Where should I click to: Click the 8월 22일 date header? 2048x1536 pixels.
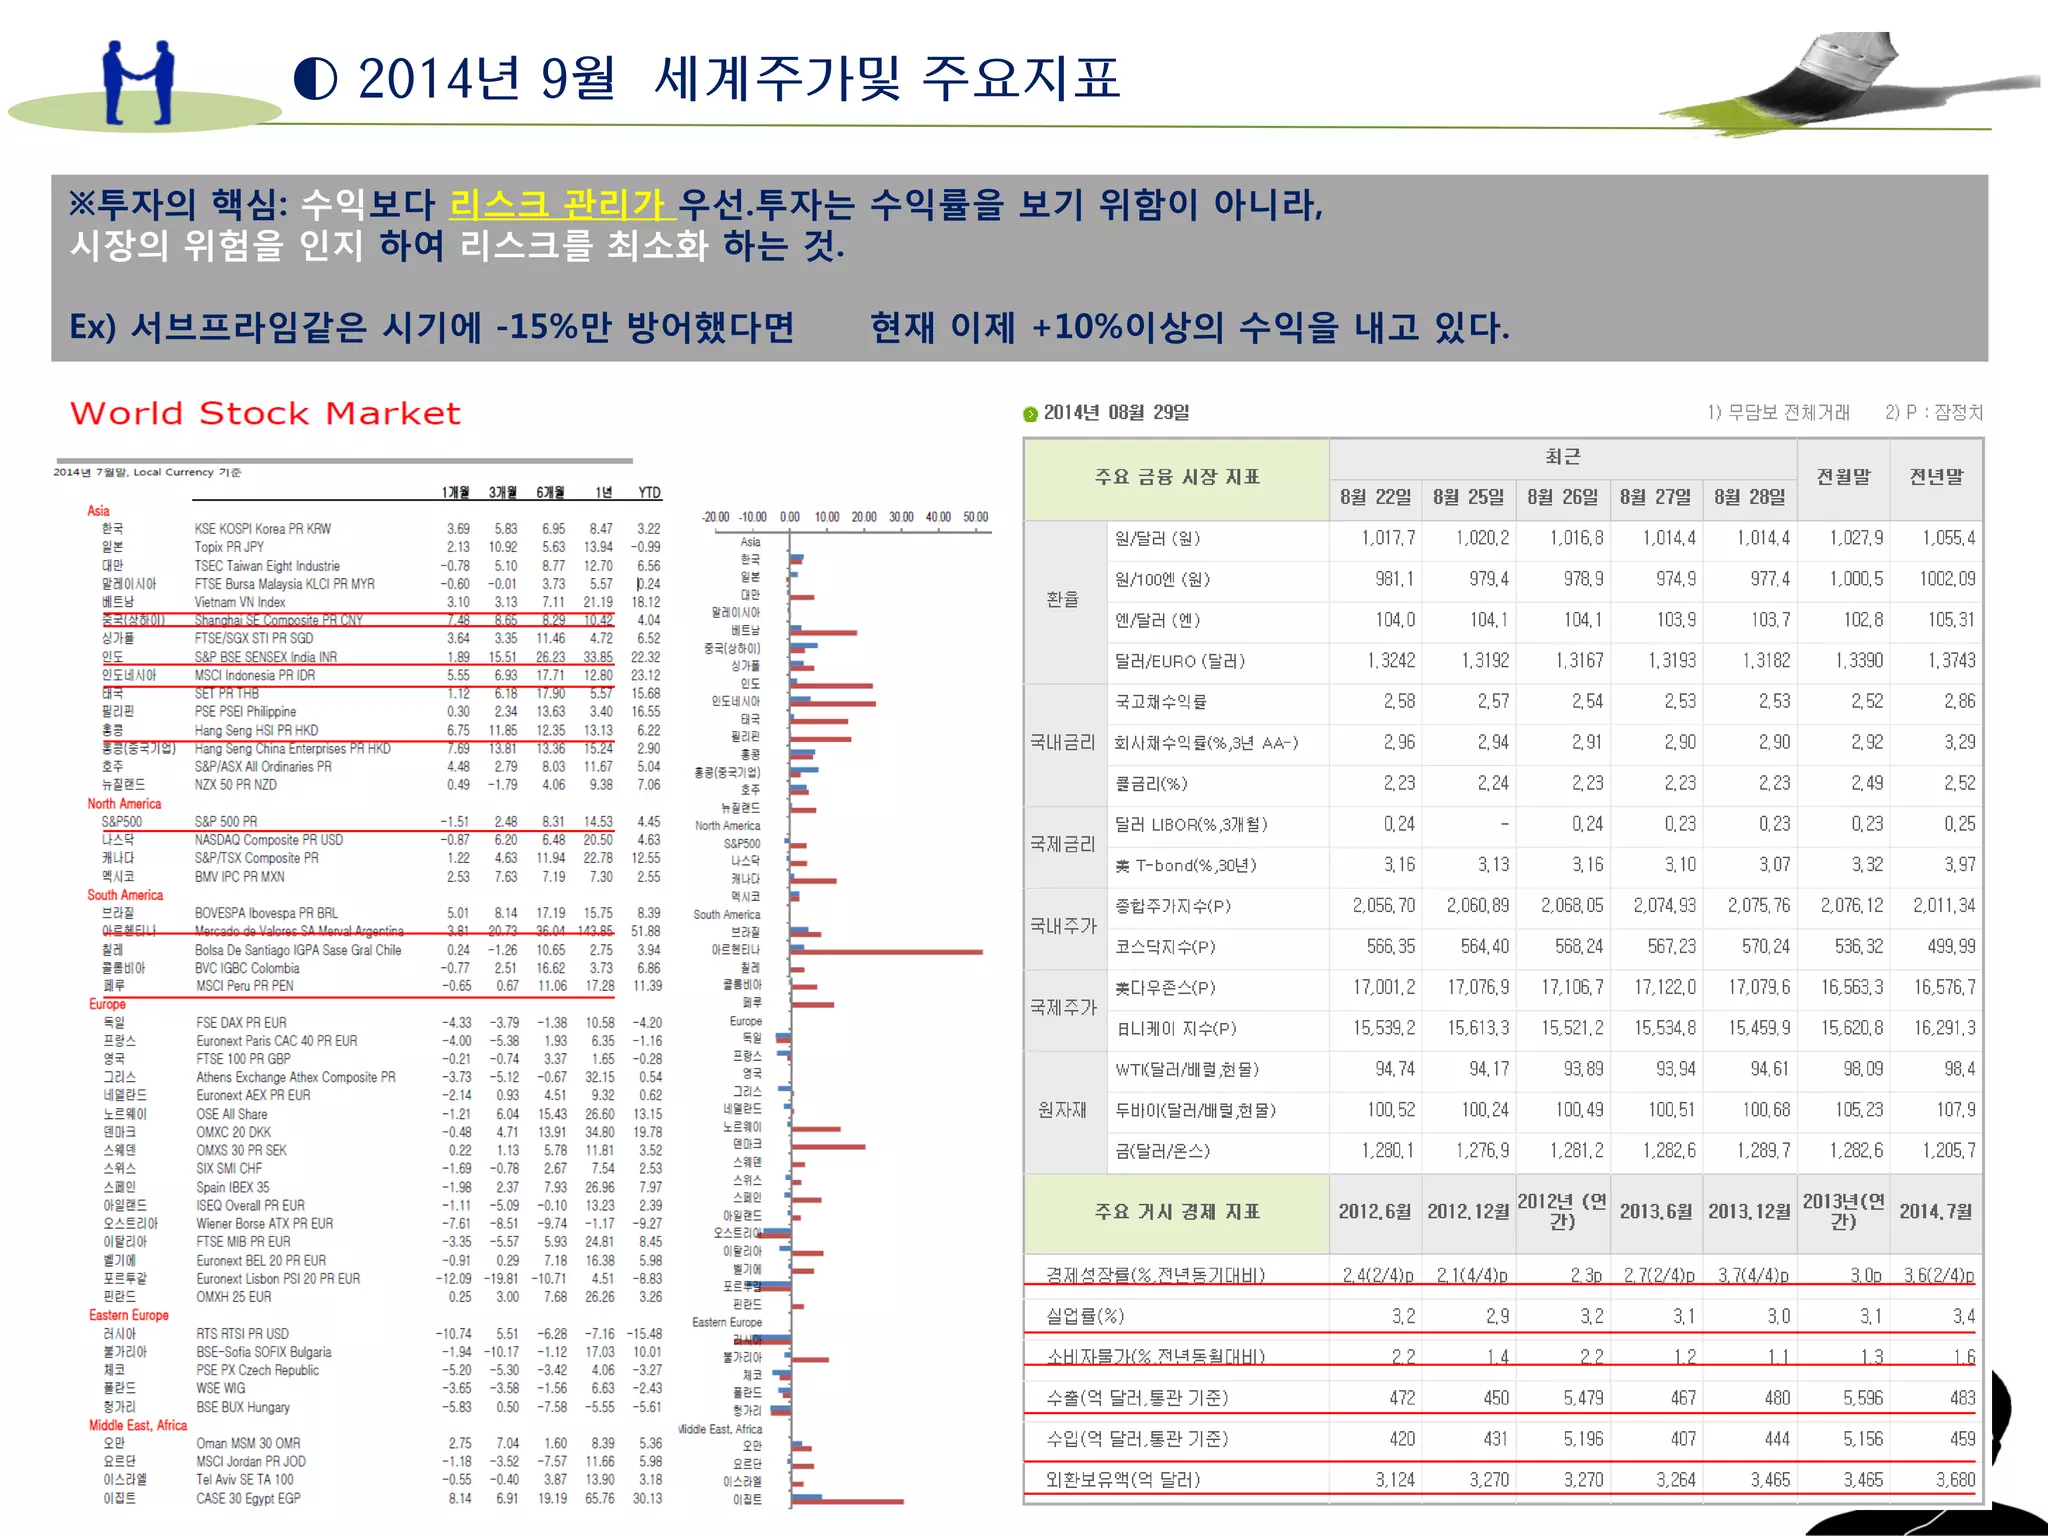coord(1376,498)
